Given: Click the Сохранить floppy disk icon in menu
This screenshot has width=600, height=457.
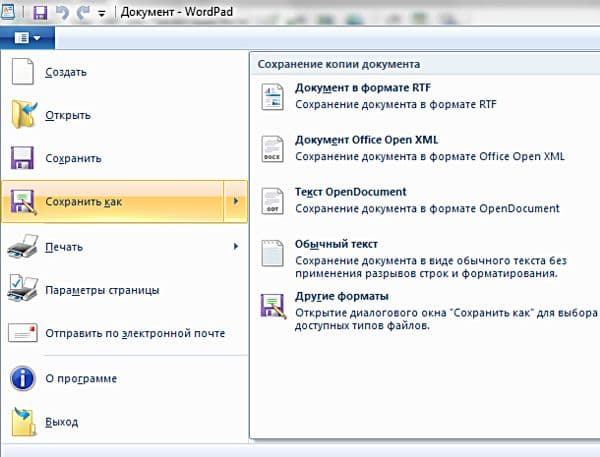Looking at the screenshot, I should [x=23, y=158].
